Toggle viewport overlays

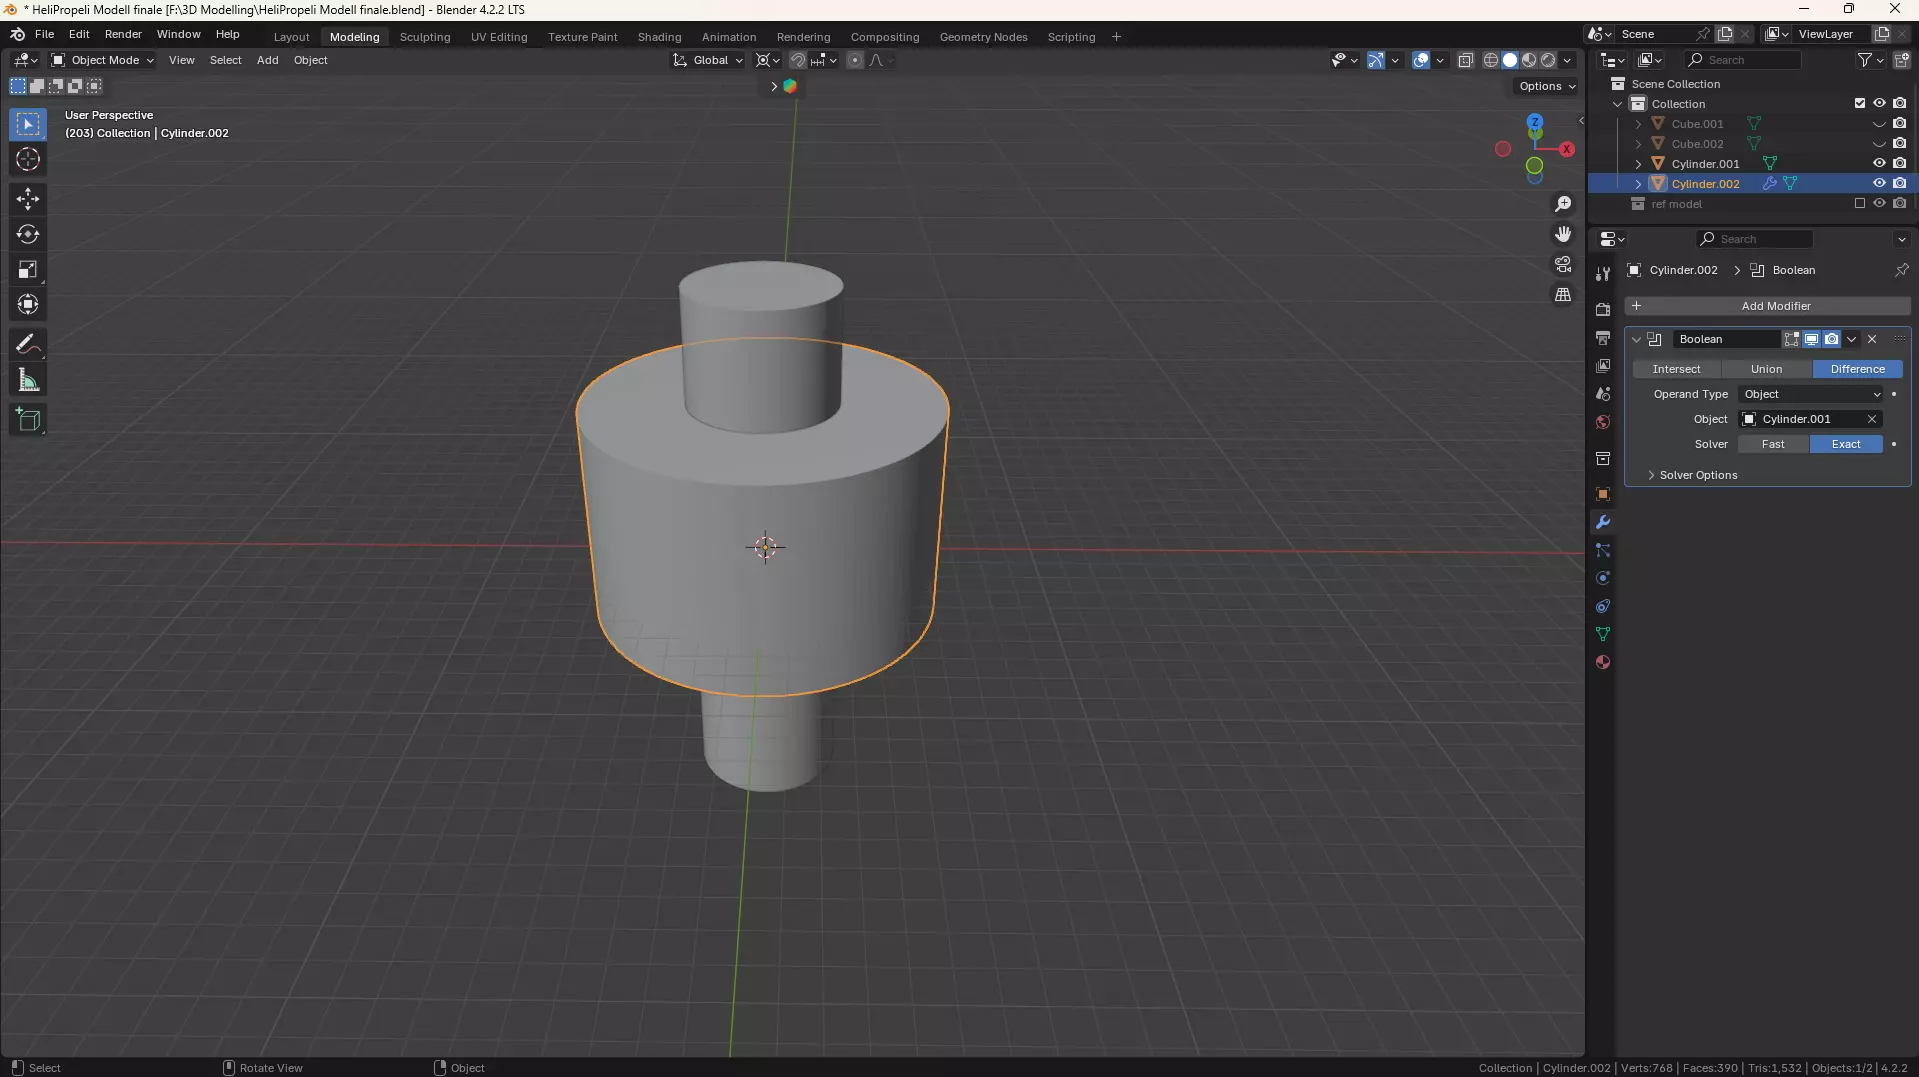click(x=1421, y=60)
